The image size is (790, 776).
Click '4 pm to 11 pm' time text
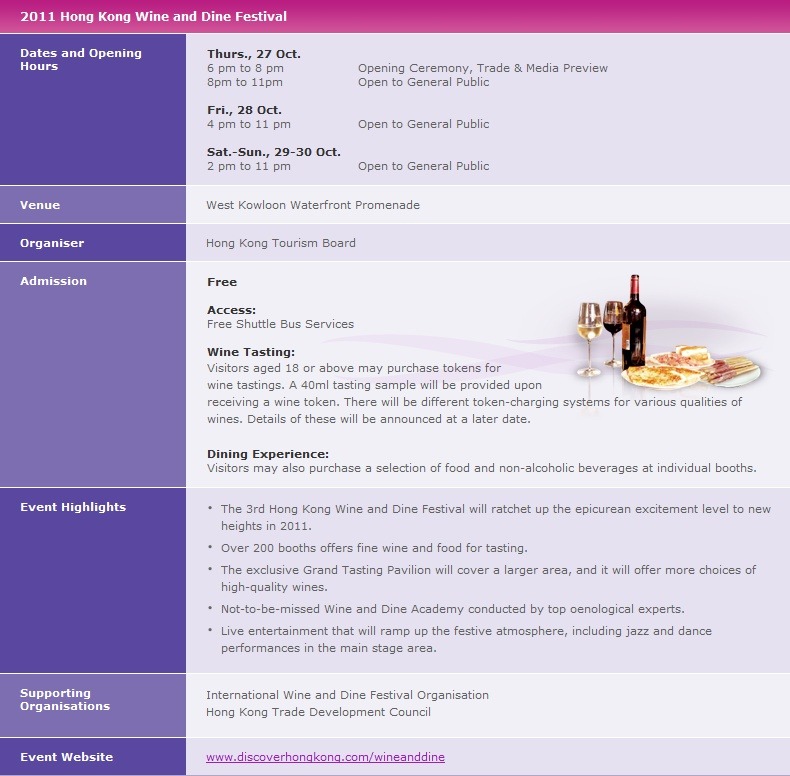tap(248, 124)
